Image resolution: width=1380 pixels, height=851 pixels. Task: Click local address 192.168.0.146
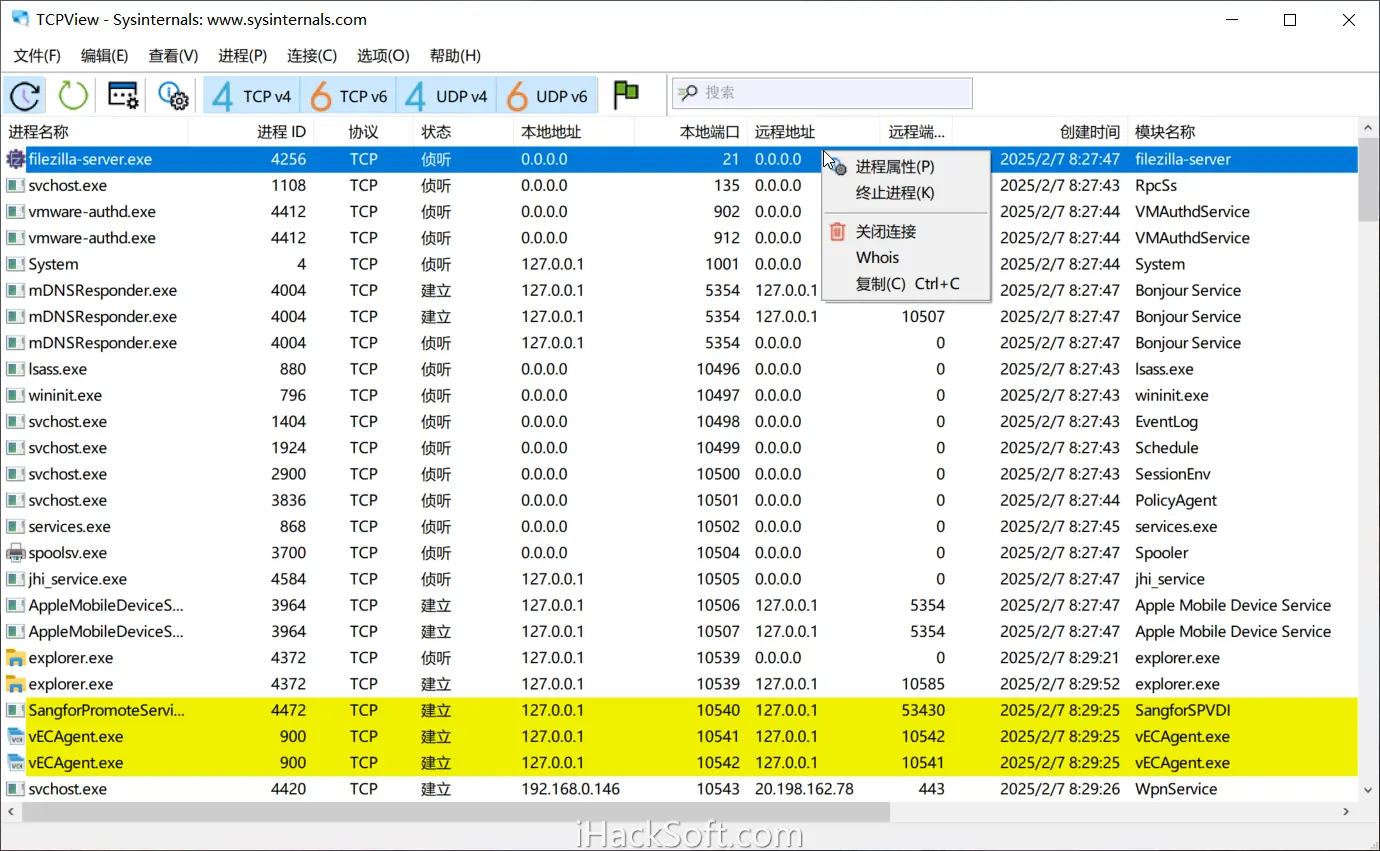[x=570, y=789]
